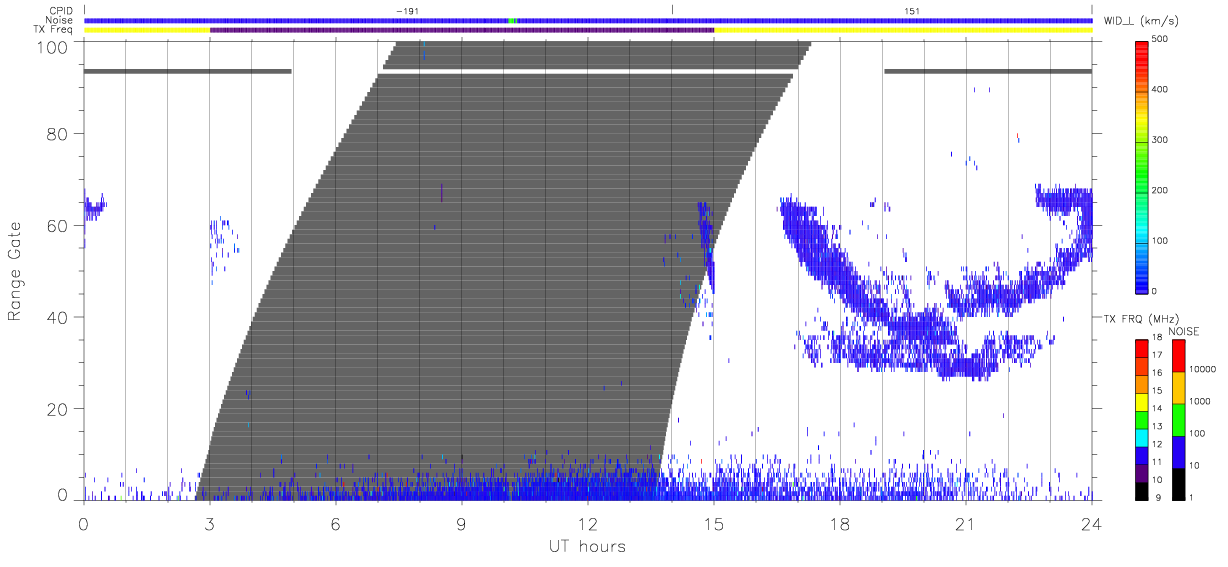This screenshot has width=1228, height=567.
Task: Click the green swatch in the NOISE legend
Action: click(1177, 420)
